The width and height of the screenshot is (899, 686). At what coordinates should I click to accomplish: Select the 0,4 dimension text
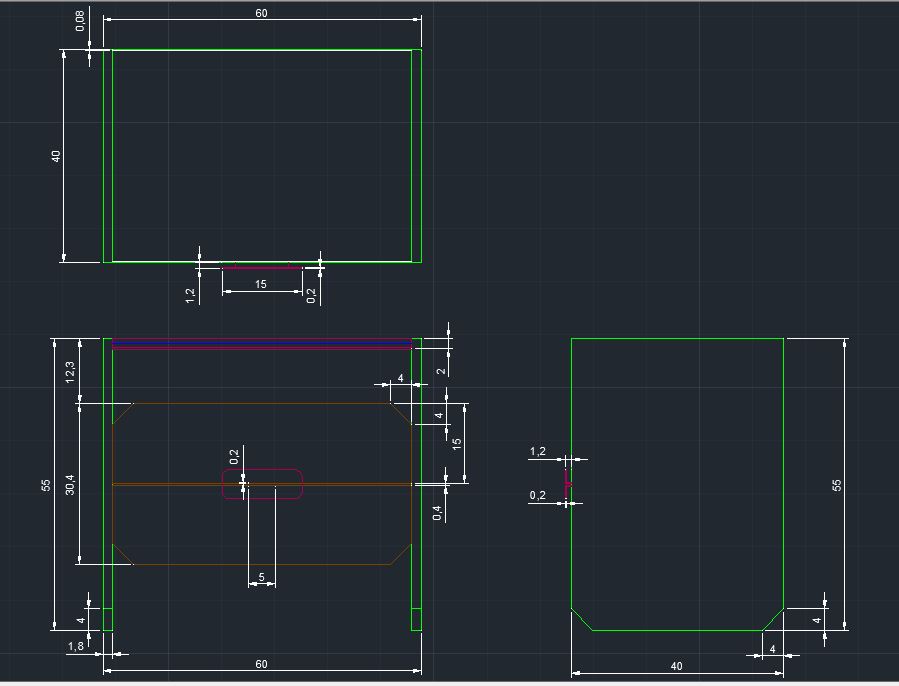tap(437, 513)
